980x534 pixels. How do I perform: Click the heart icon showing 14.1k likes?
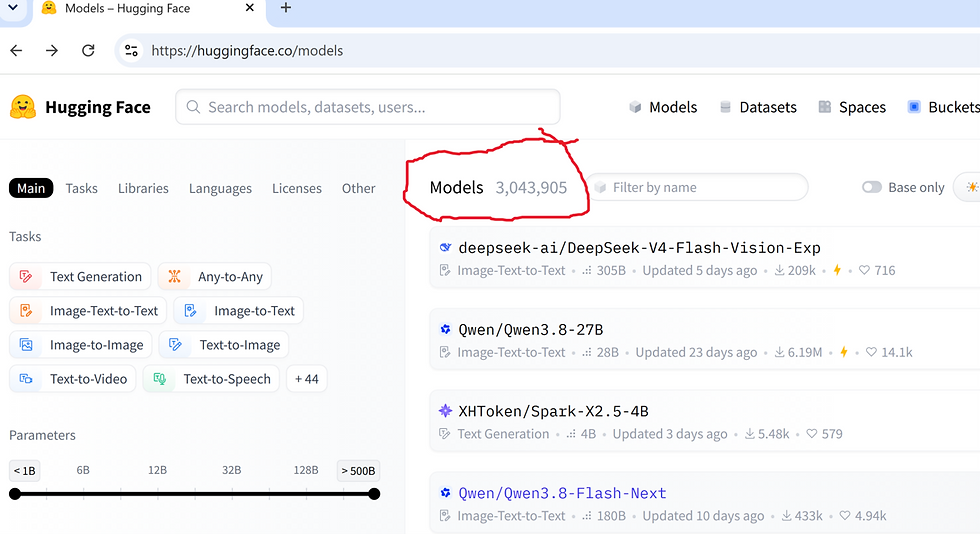[x=871, y=352]
